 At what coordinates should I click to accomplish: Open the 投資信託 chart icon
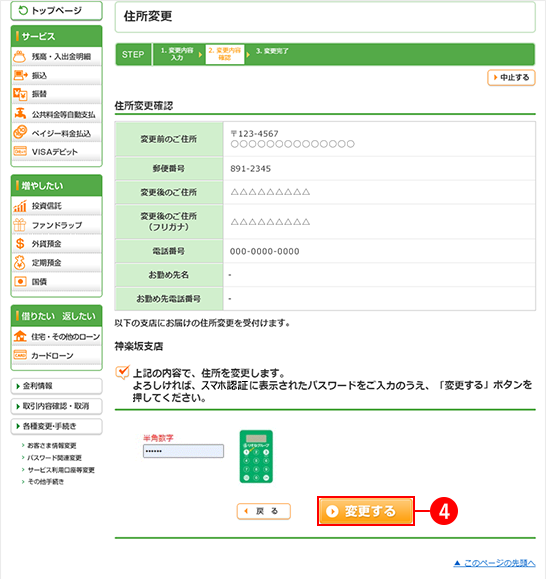point(20,206)
